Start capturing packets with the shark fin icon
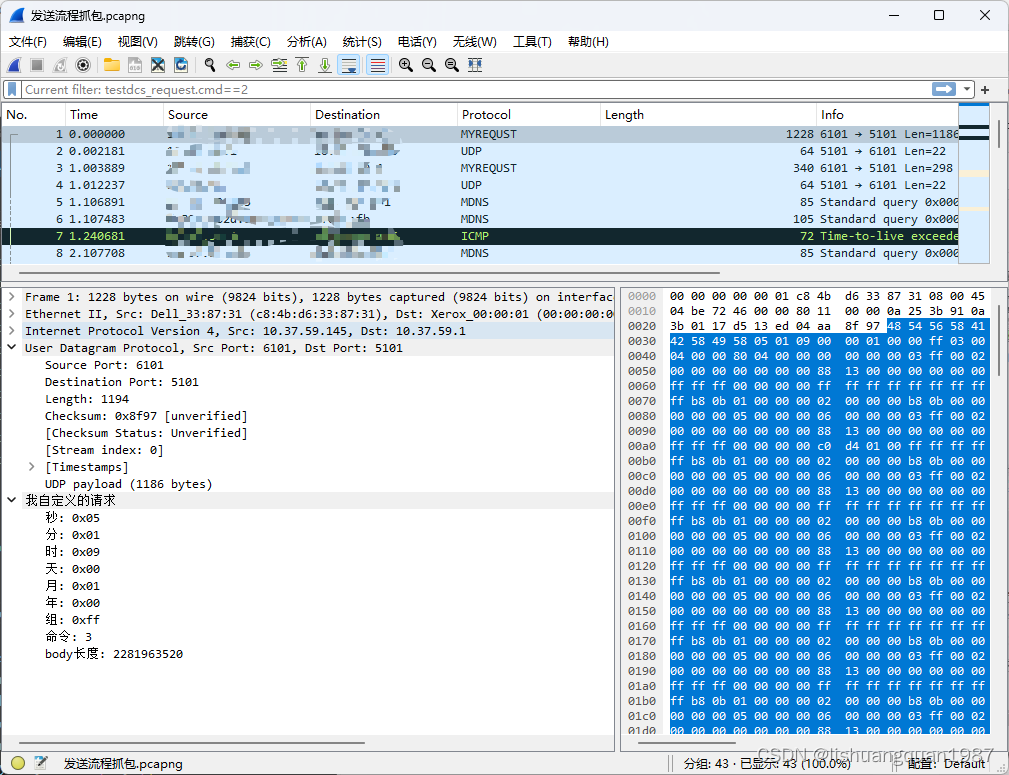Screen dimensions: 1009x775 (14, 65)
